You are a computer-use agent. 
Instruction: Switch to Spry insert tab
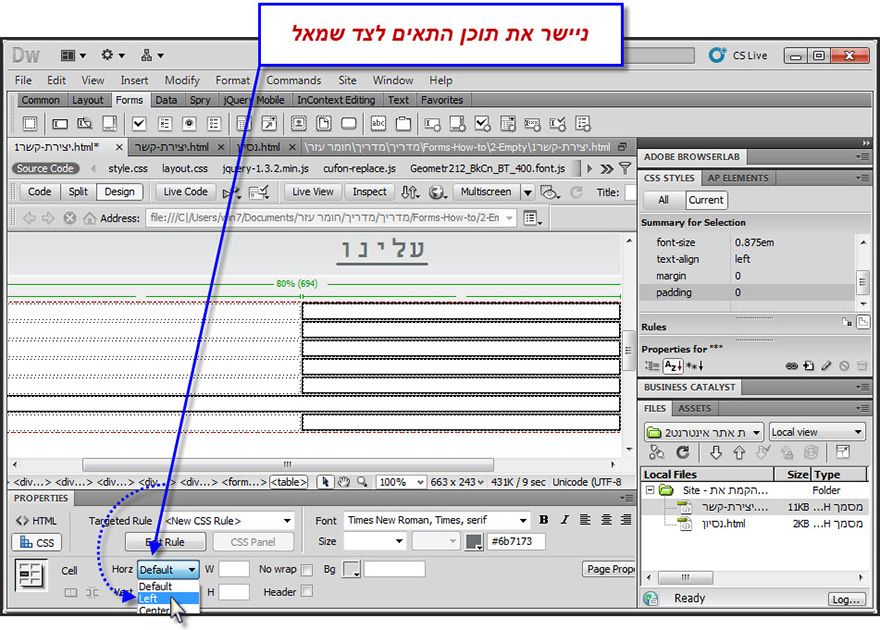tap(200, 100)
